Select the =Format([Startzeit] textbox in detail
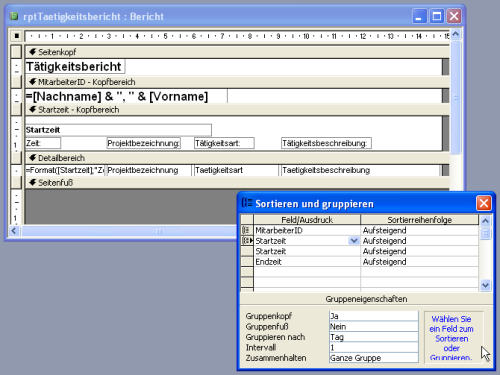The width and height of the screenshot is (500, 375). [65, 170]
